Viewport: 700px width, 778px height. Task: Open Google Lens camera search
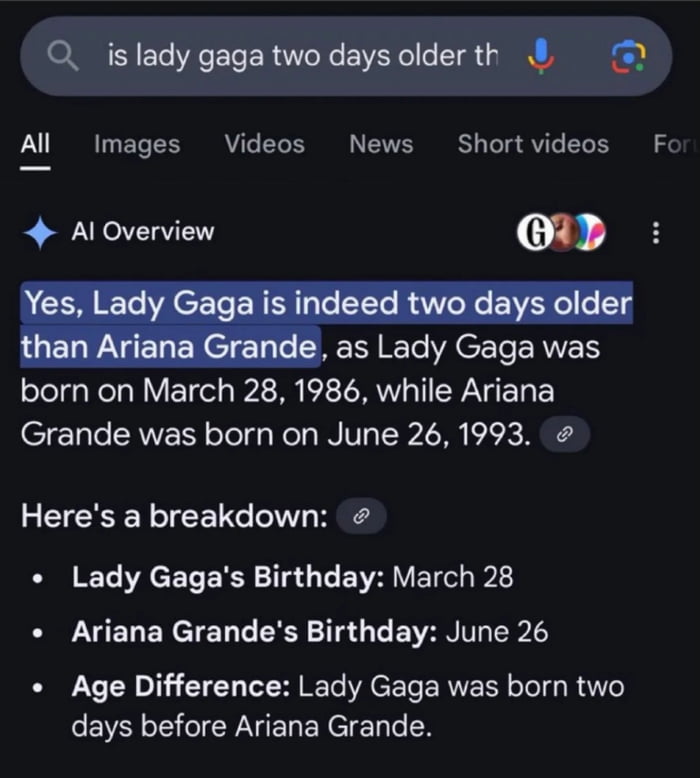click(628, 57)
